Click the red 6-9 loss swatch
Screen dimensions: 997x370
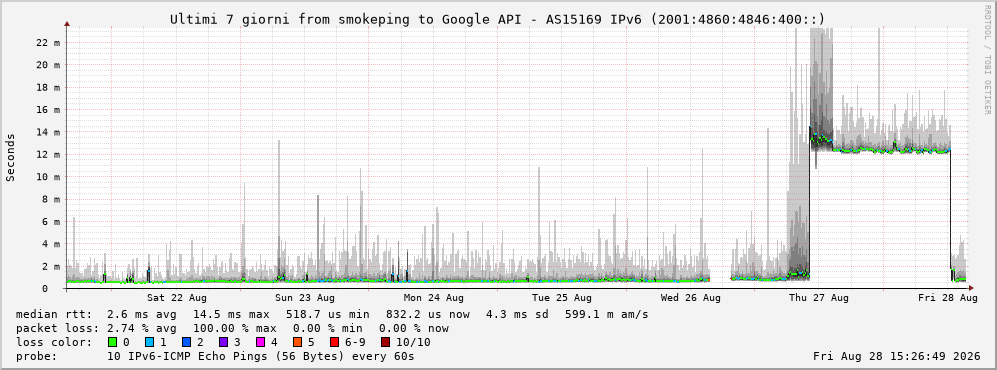click(333, 342)
